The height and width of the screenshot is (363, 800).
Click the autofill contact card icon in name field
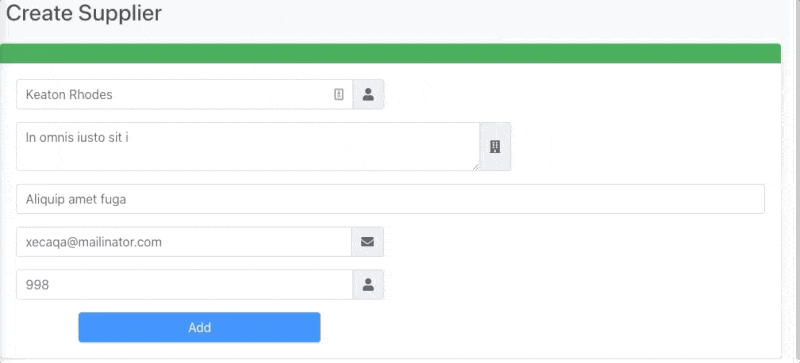(339, 94)
